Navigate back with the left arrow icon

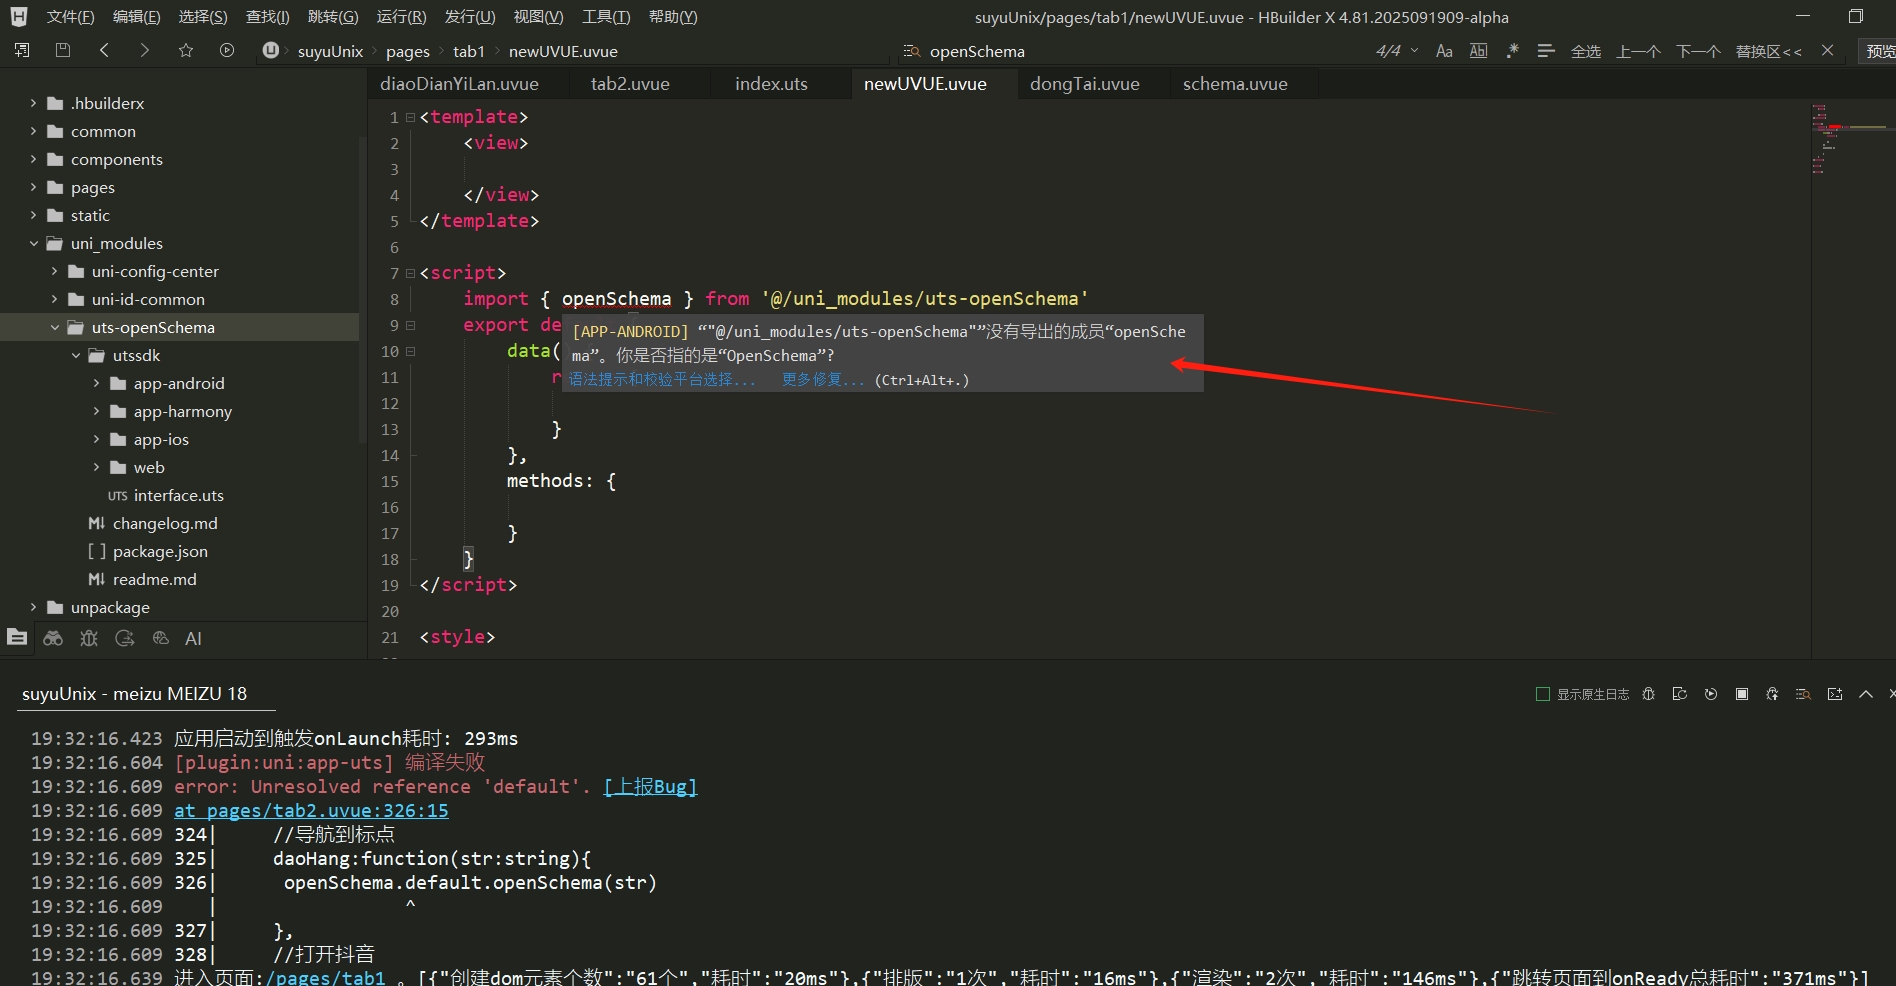104,50
